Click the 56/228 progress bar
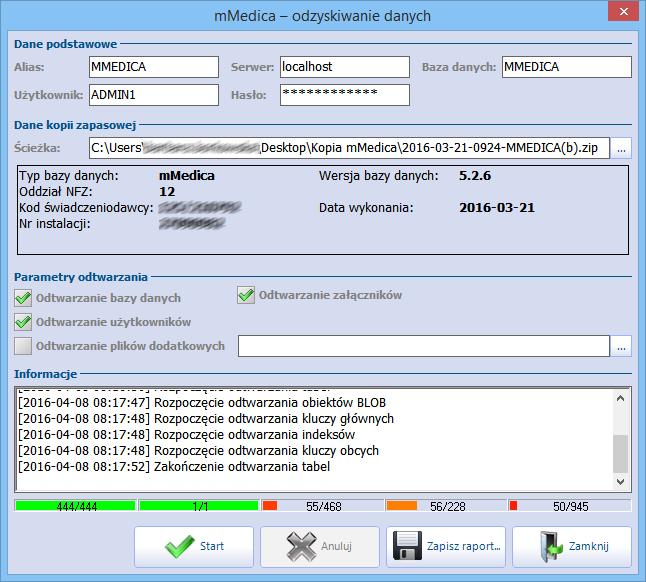This screenshot has height=582, width=646. [x=446, y=506]
